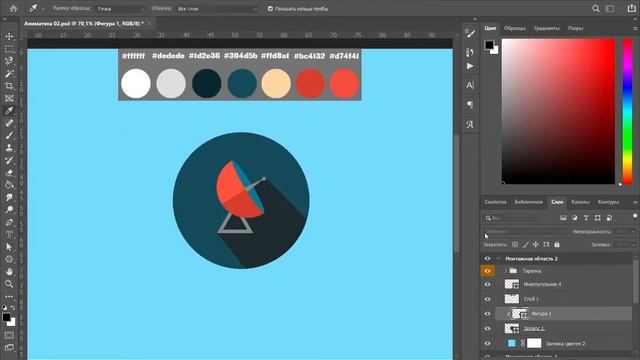Viewport: 640px width, 360px height.
Task: Select the Dodge tool
Action: 9,210
